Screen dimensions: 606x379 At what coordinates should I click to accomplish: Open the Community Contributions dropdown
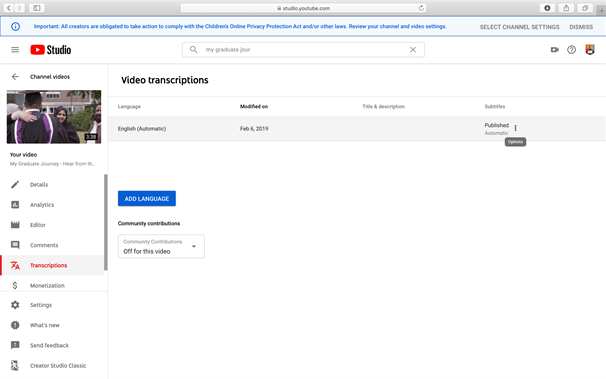(161, 246)
